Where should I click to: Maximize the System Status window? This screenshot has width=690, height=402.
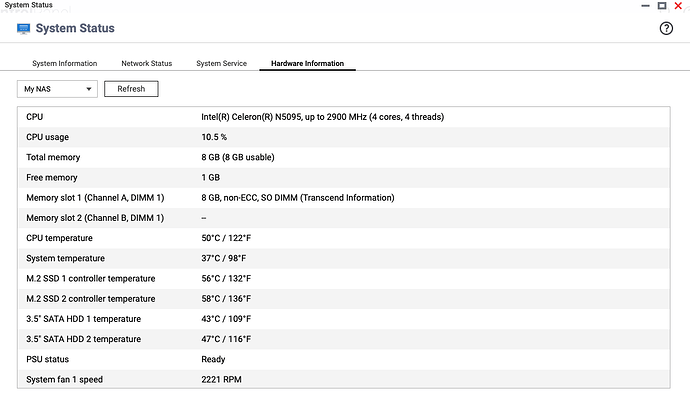tap(662, 6)
